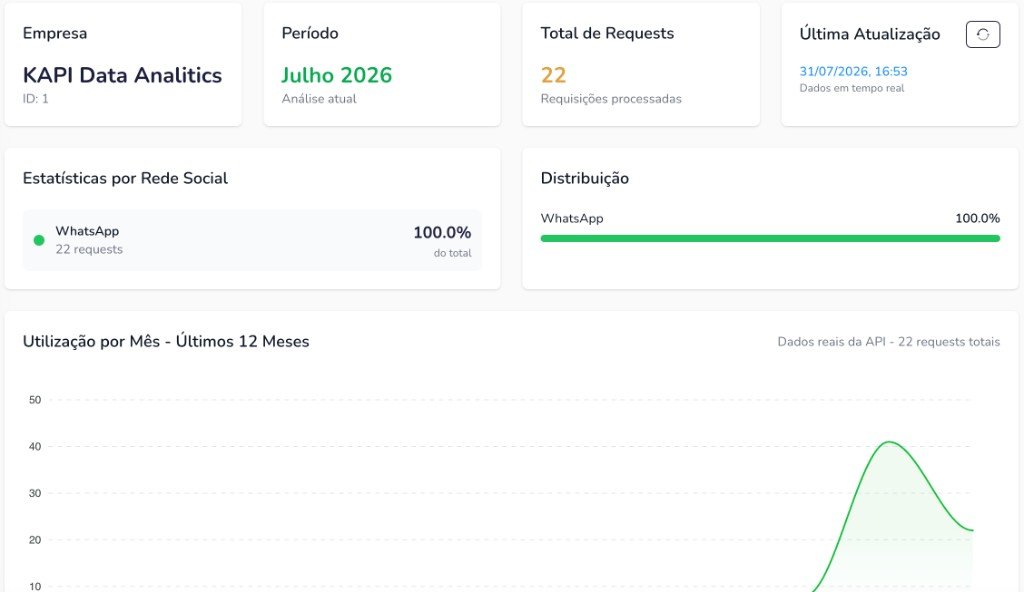Click the y-axis label '10'
Viewport: 1024px width, 592px height.
tap(35, 586)
